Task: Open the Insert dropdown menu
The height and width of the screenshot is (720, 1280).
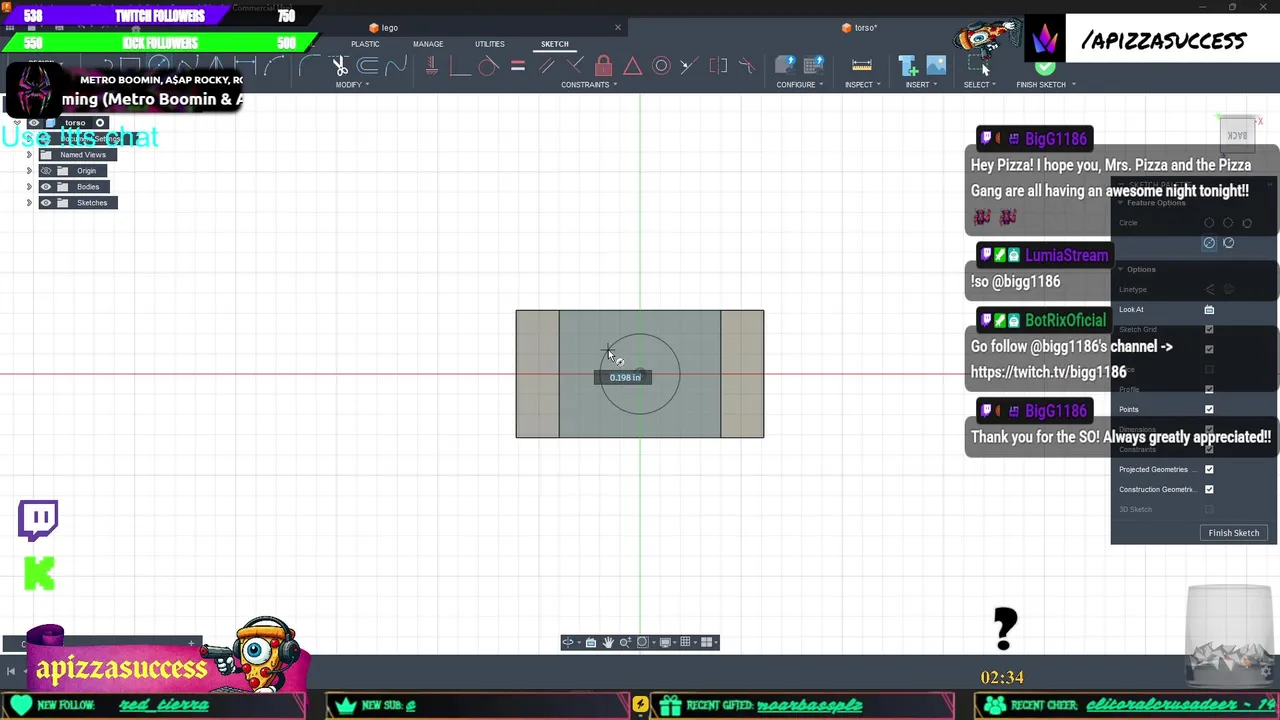Action: pyautogui.click(x=921, y=85)
